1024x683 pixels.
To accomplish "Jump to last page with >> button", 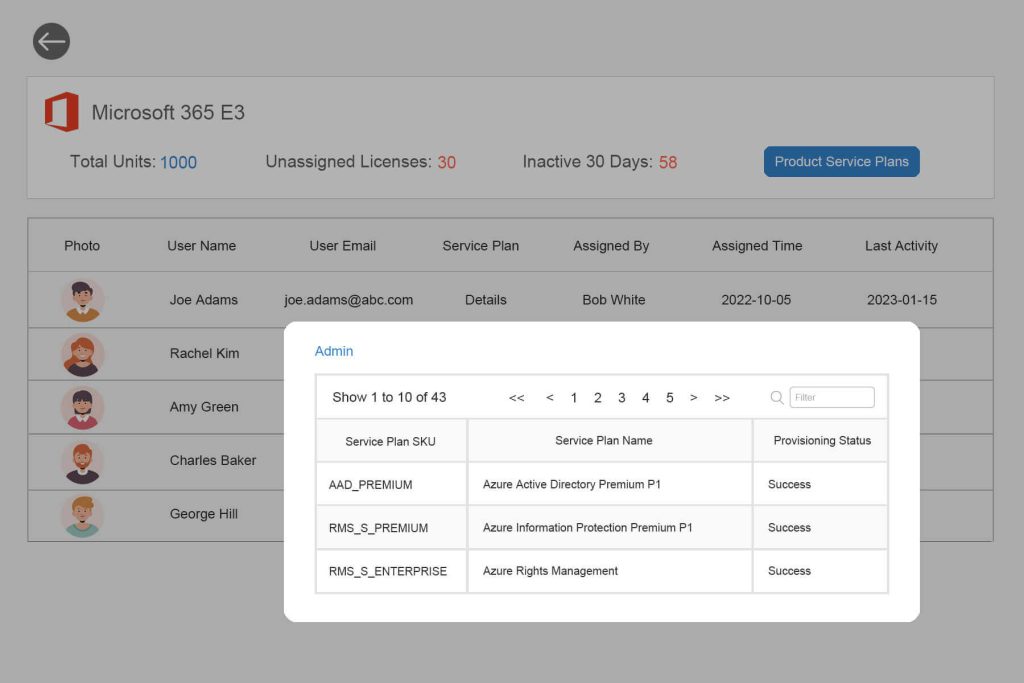I will click(x=722, y=398).
